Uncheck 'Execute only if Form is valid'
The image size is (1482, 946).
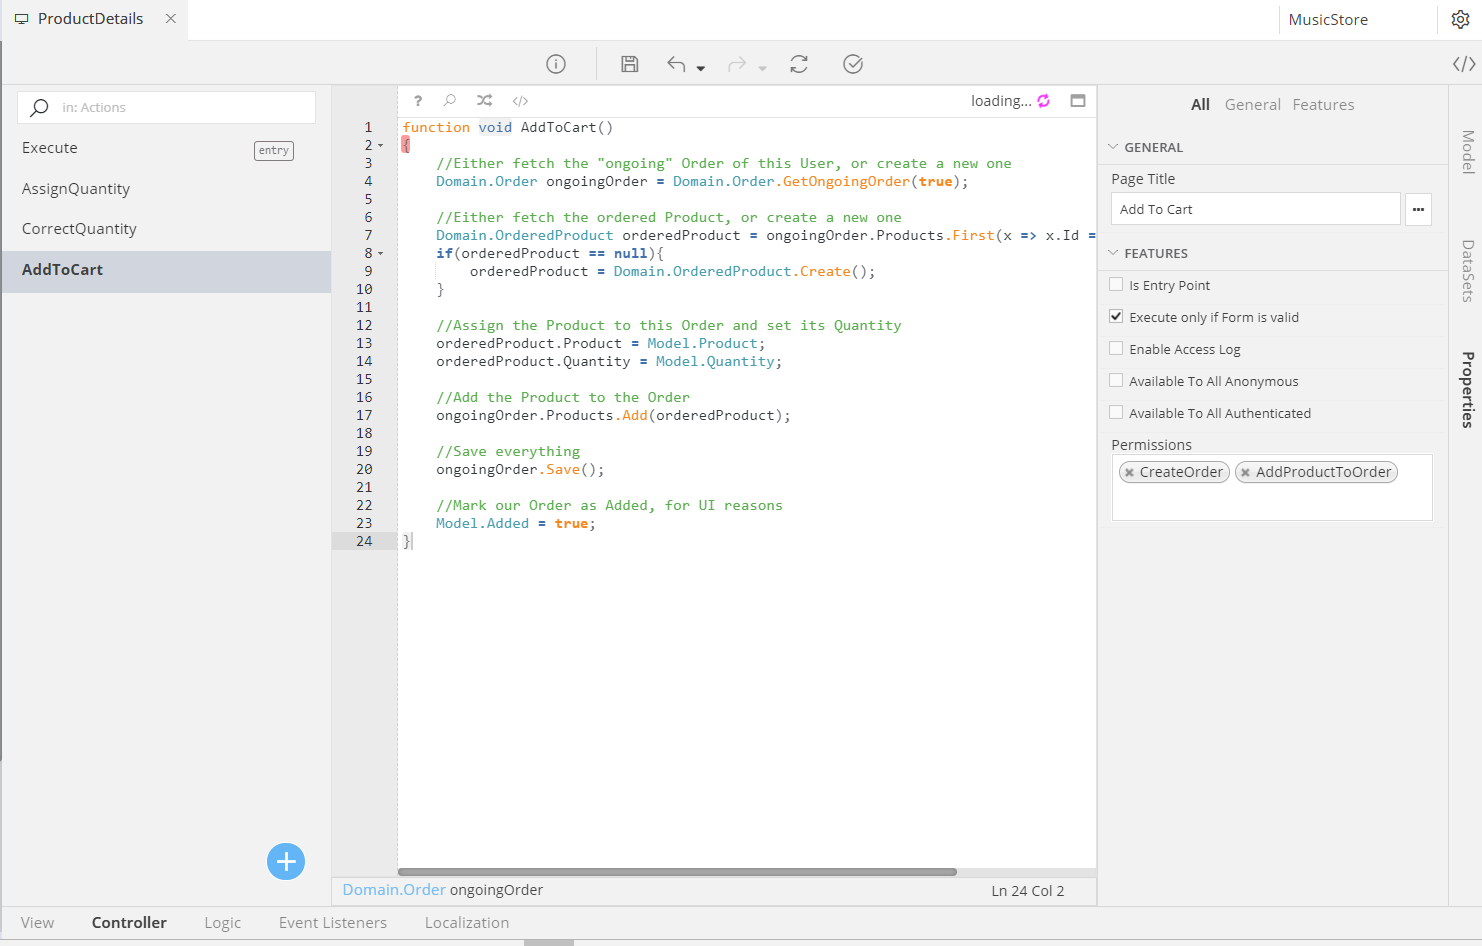tap(1116, 316)
